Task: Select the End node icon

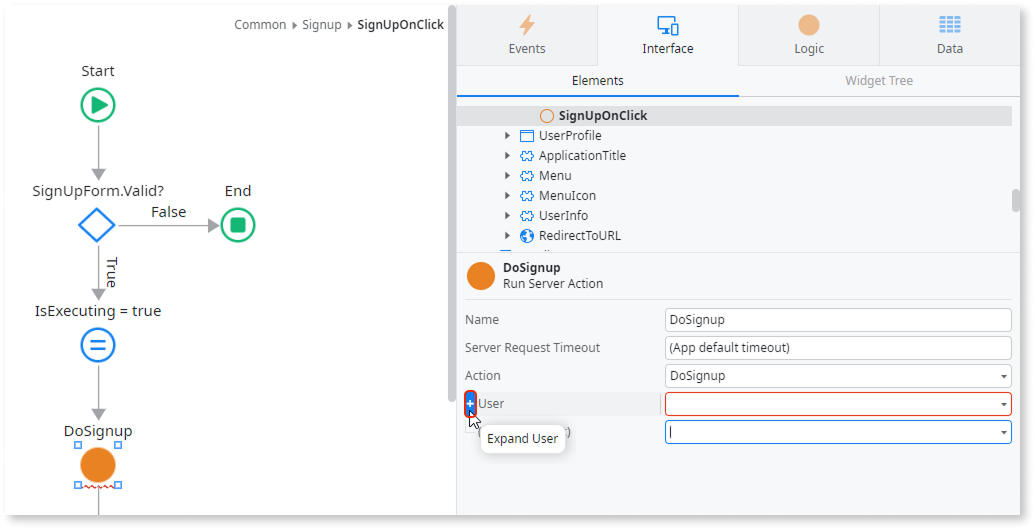Action: point(238,225)
